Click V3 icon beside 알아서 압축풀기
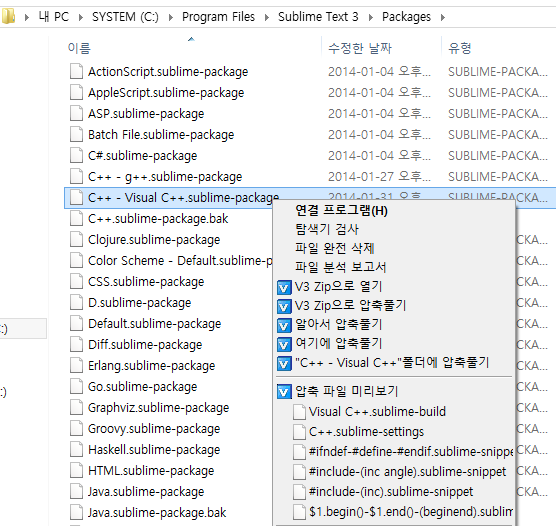 (x=284, y=325)
